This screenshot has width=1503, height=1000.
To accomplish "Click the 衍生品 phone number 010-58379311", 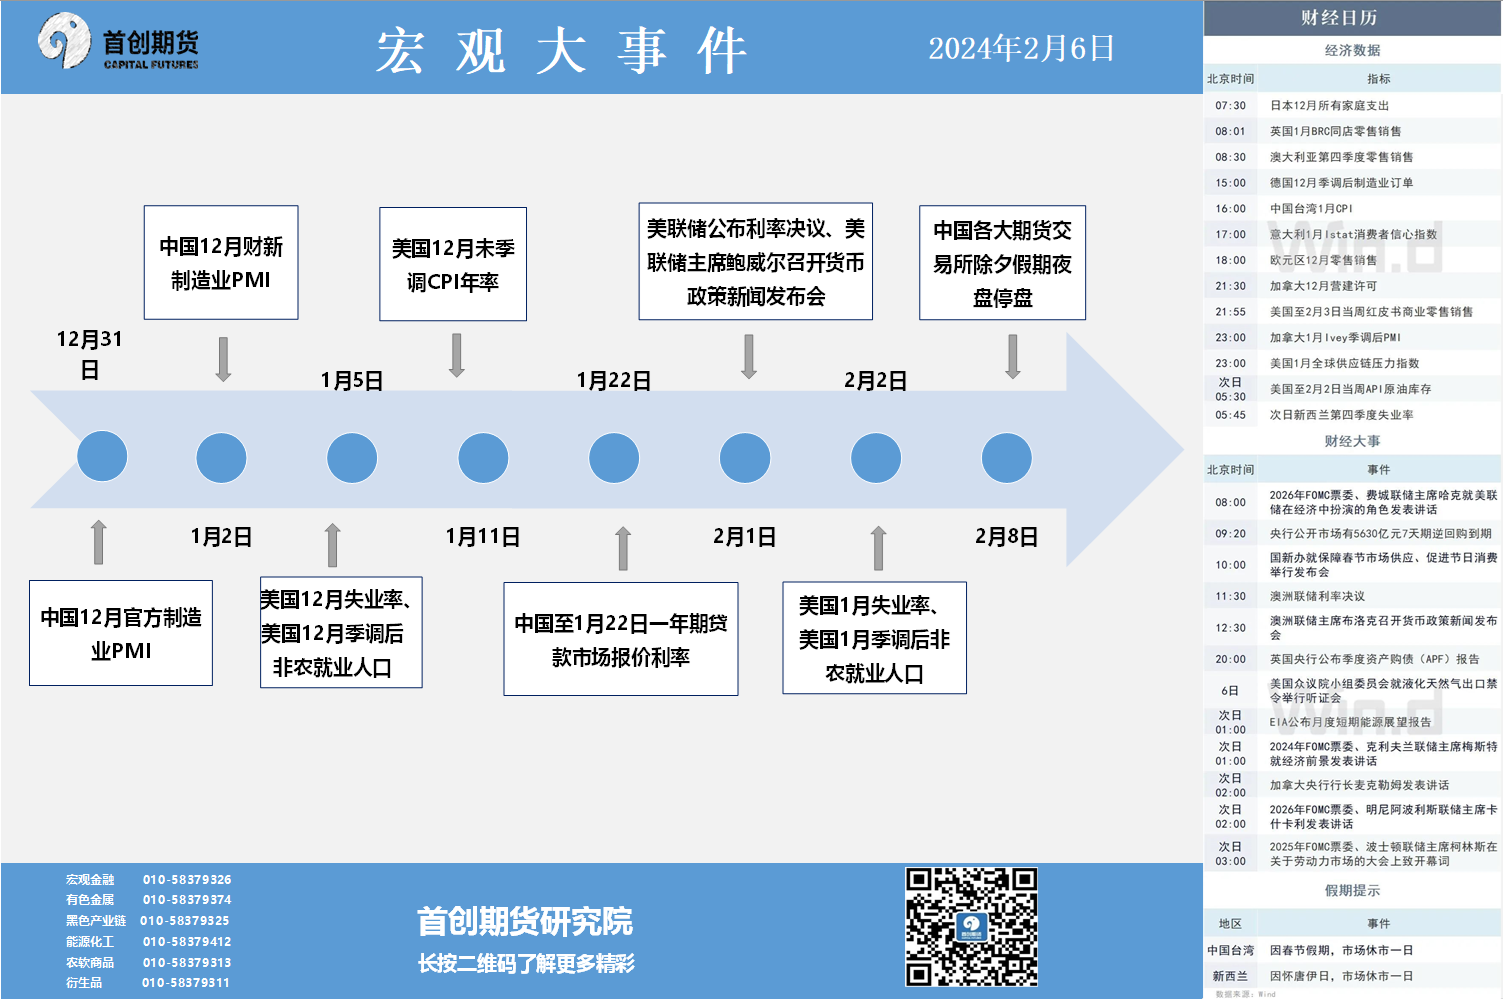I will (x=186, y=983).
